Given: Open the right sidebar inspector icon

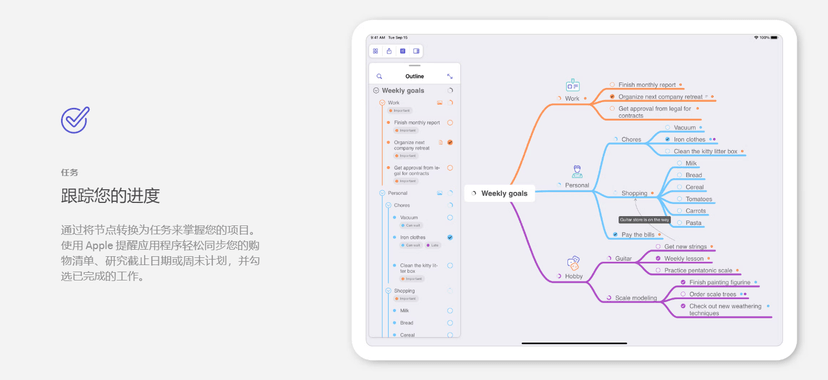Looking at the screenshot, I should pos(416,51).
